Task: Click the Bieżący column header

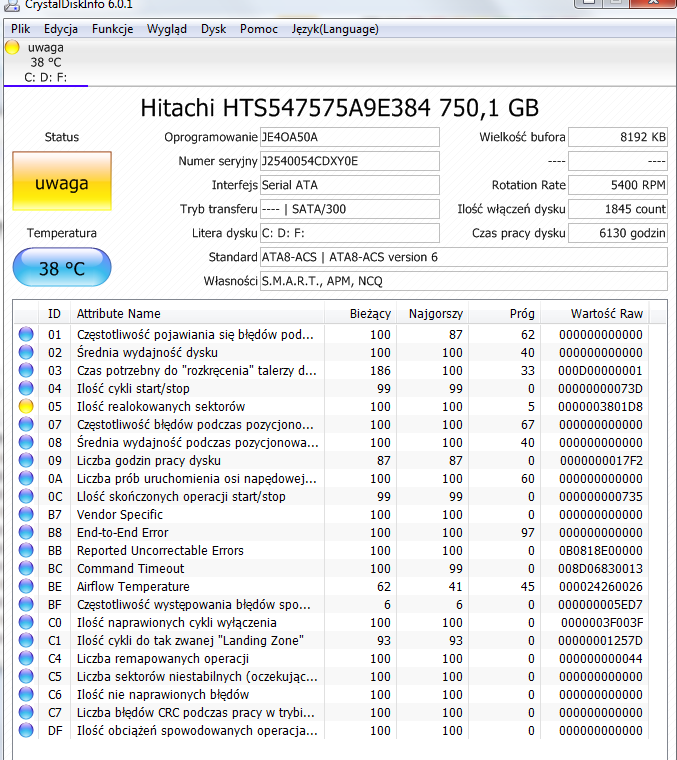Action: point(361,314)
